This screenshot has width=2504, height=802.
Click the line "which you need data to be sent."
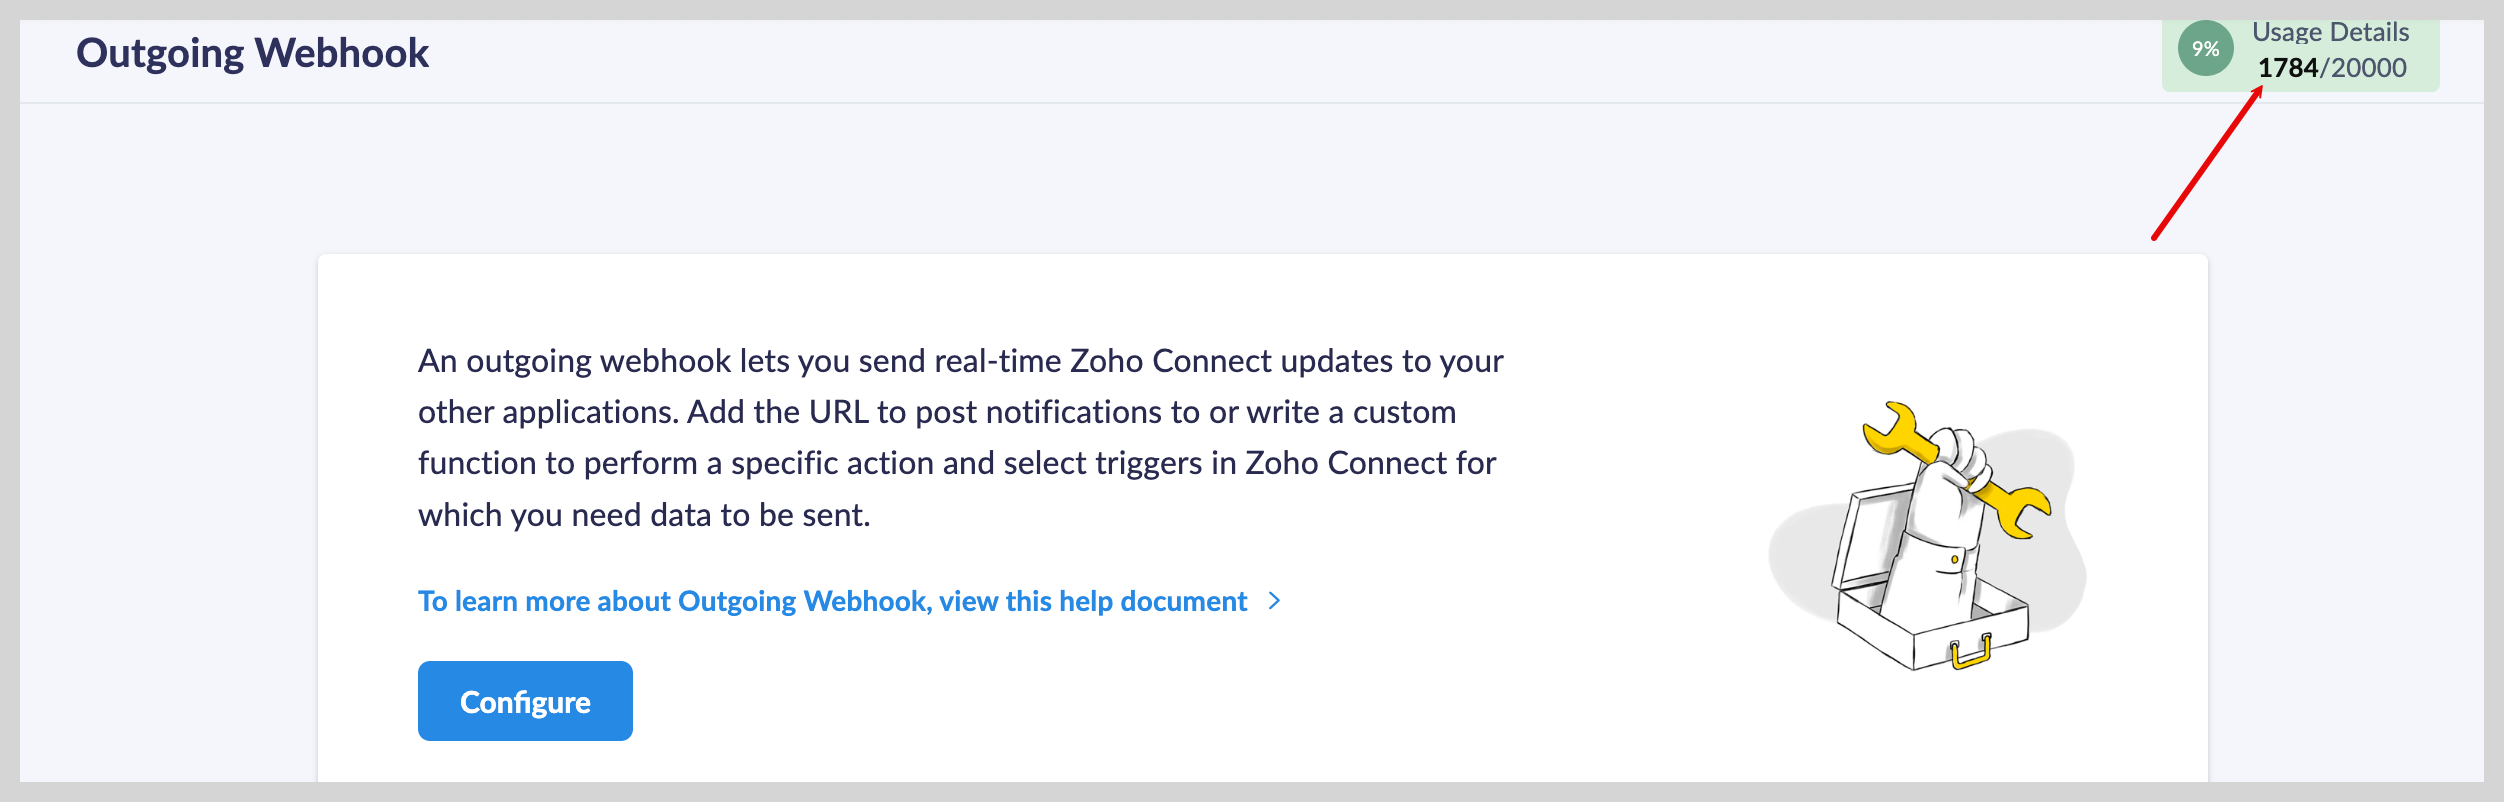tap(644, 515)
